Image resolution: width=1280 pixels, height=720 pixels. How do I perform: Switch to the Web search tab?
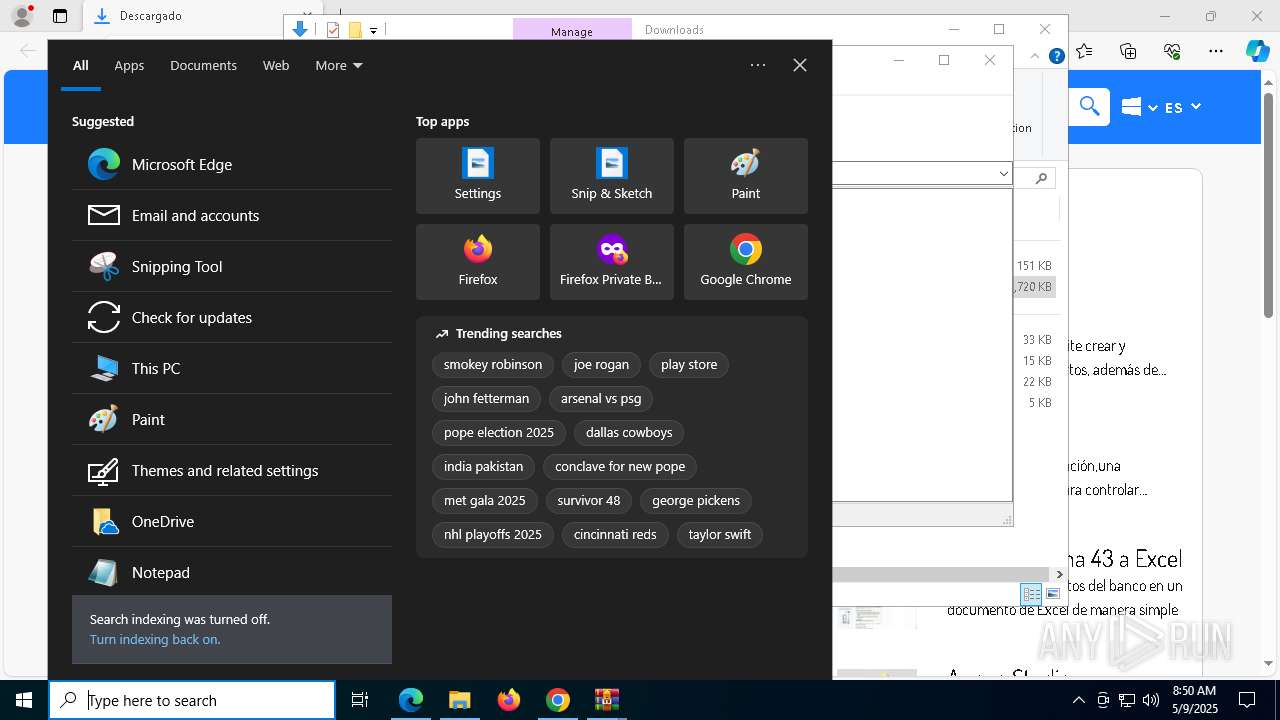pos(276,65)
